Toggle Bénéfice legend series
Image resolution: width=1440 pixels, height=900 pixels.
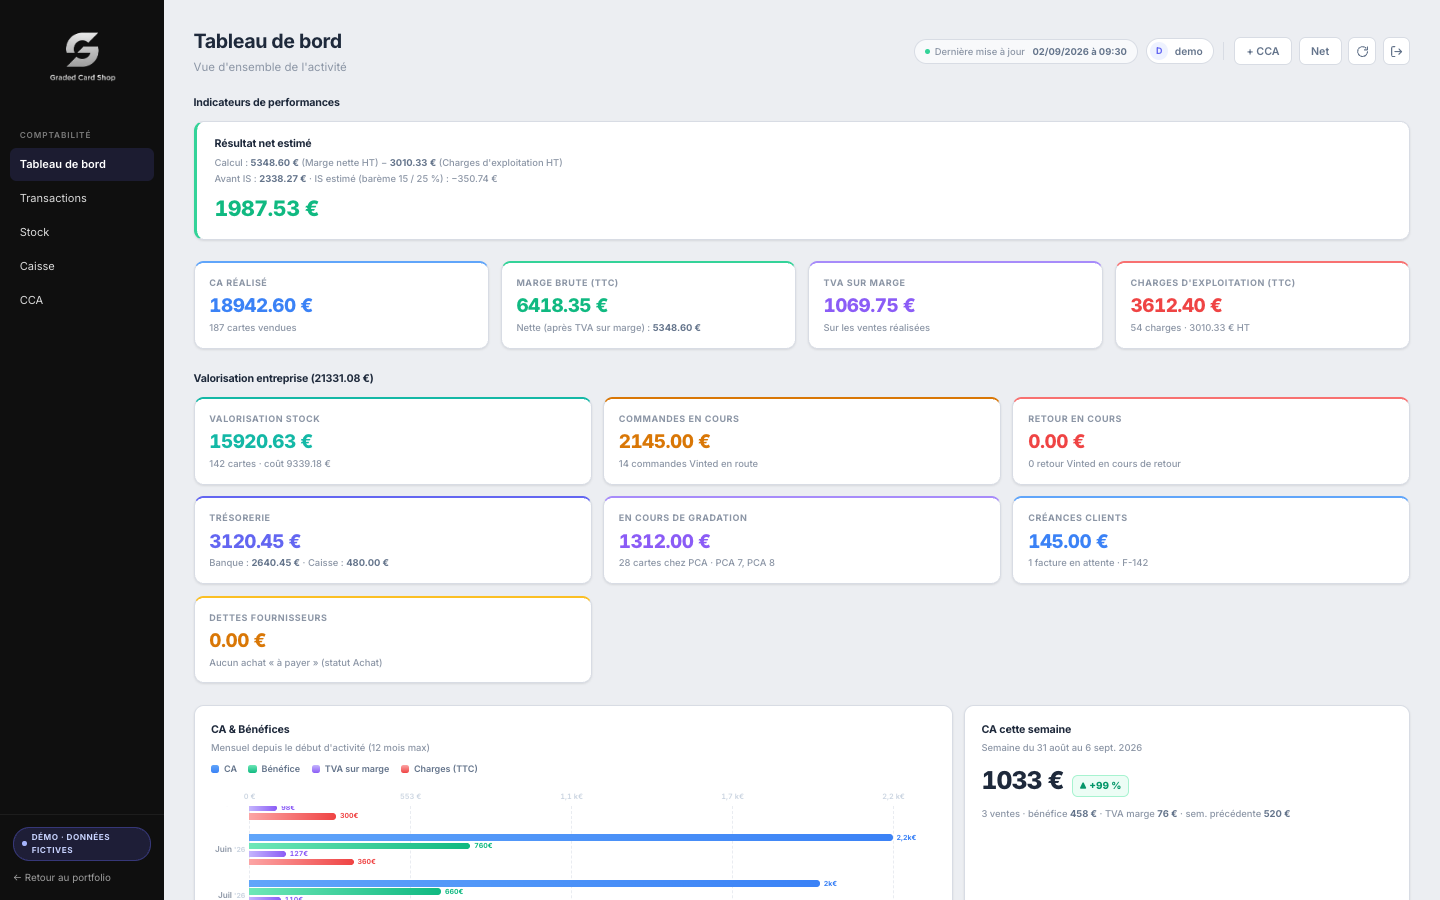click(x=274, y=769)
